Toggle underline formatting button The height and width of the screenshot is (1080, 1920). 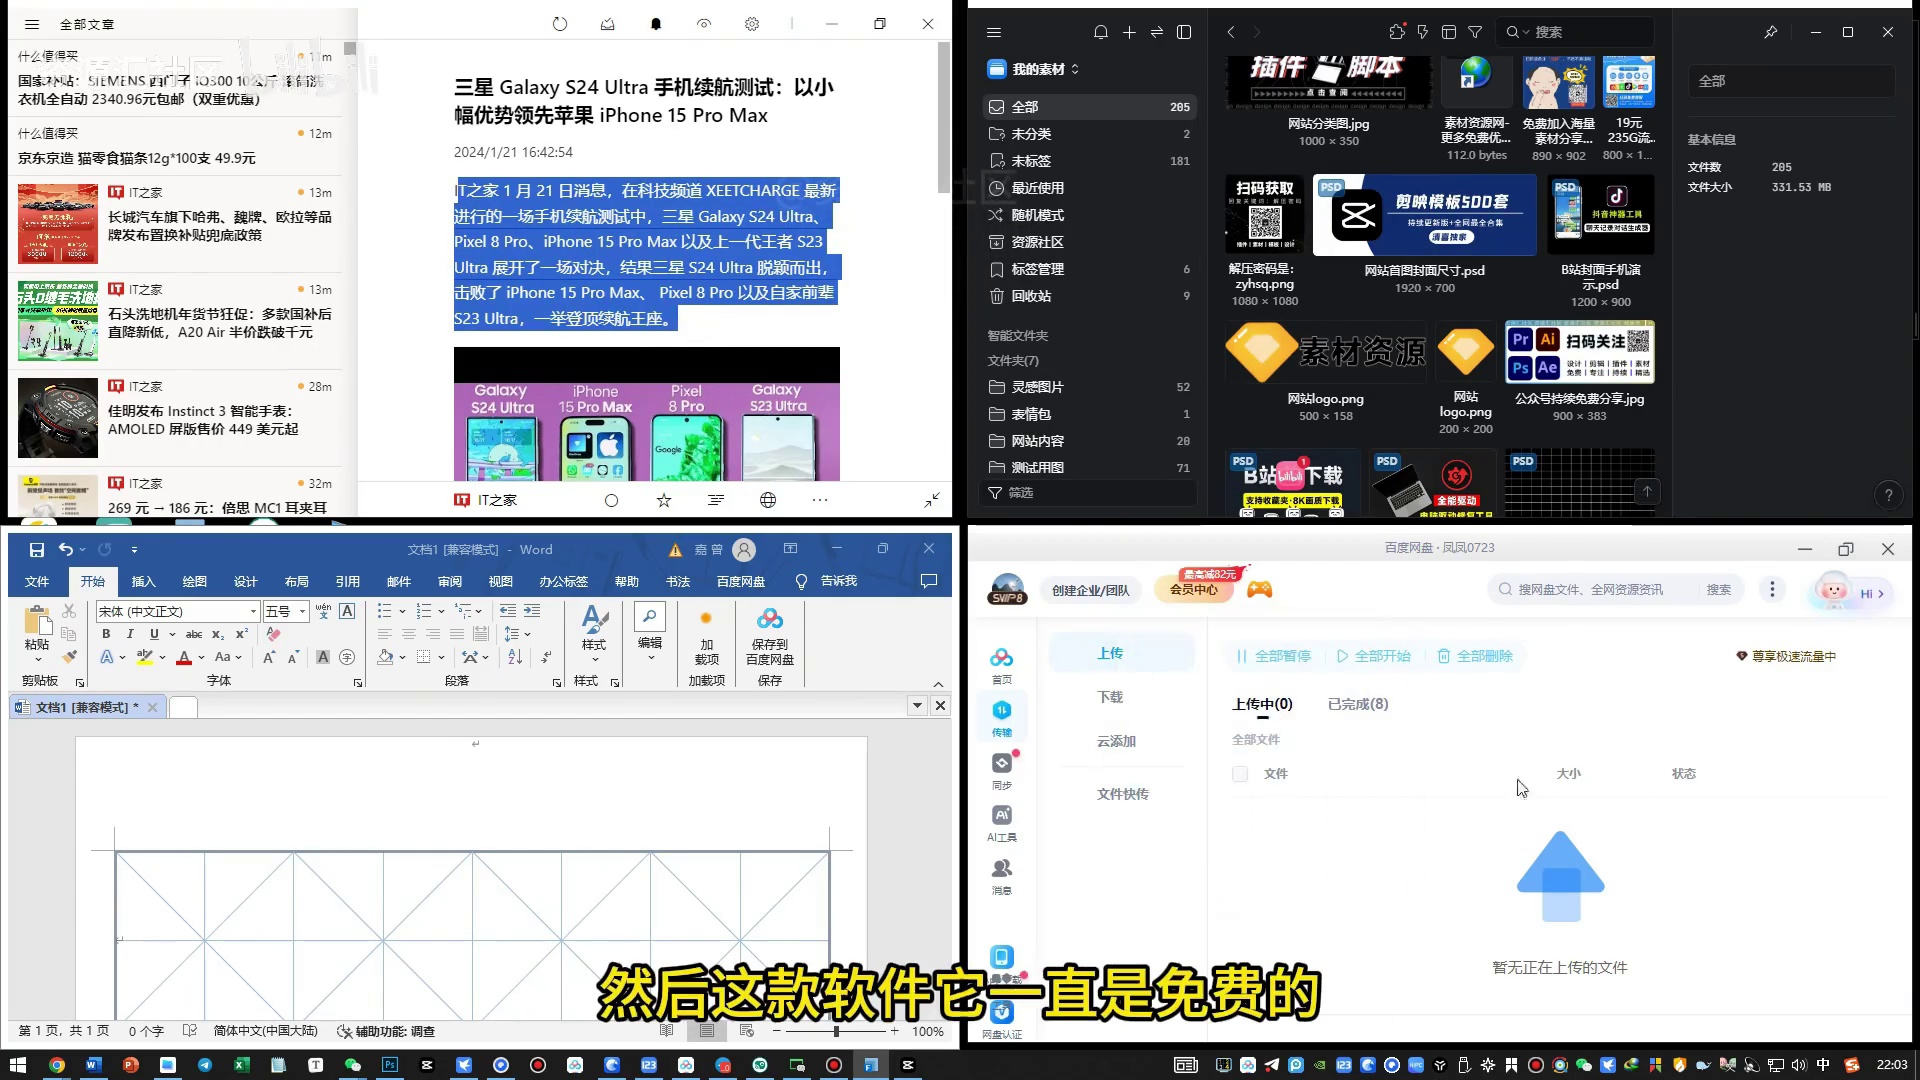tap(154, 634)
